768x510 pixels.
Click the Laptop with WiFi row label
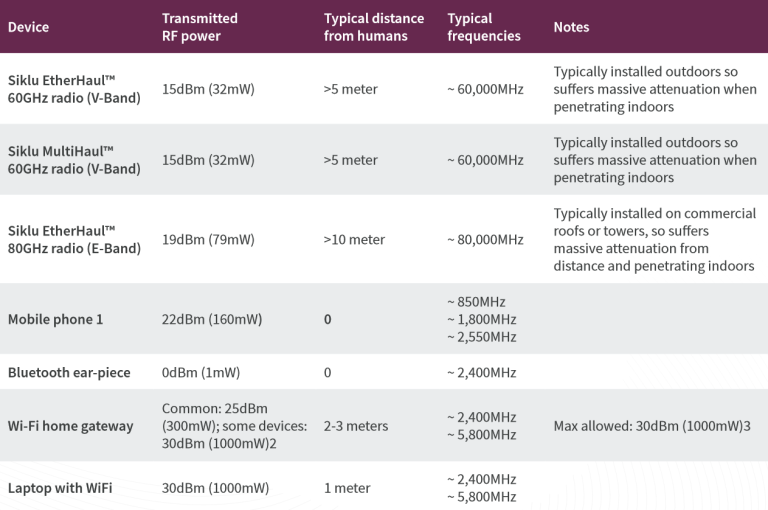pyautogui.click(x=60, y=488)
